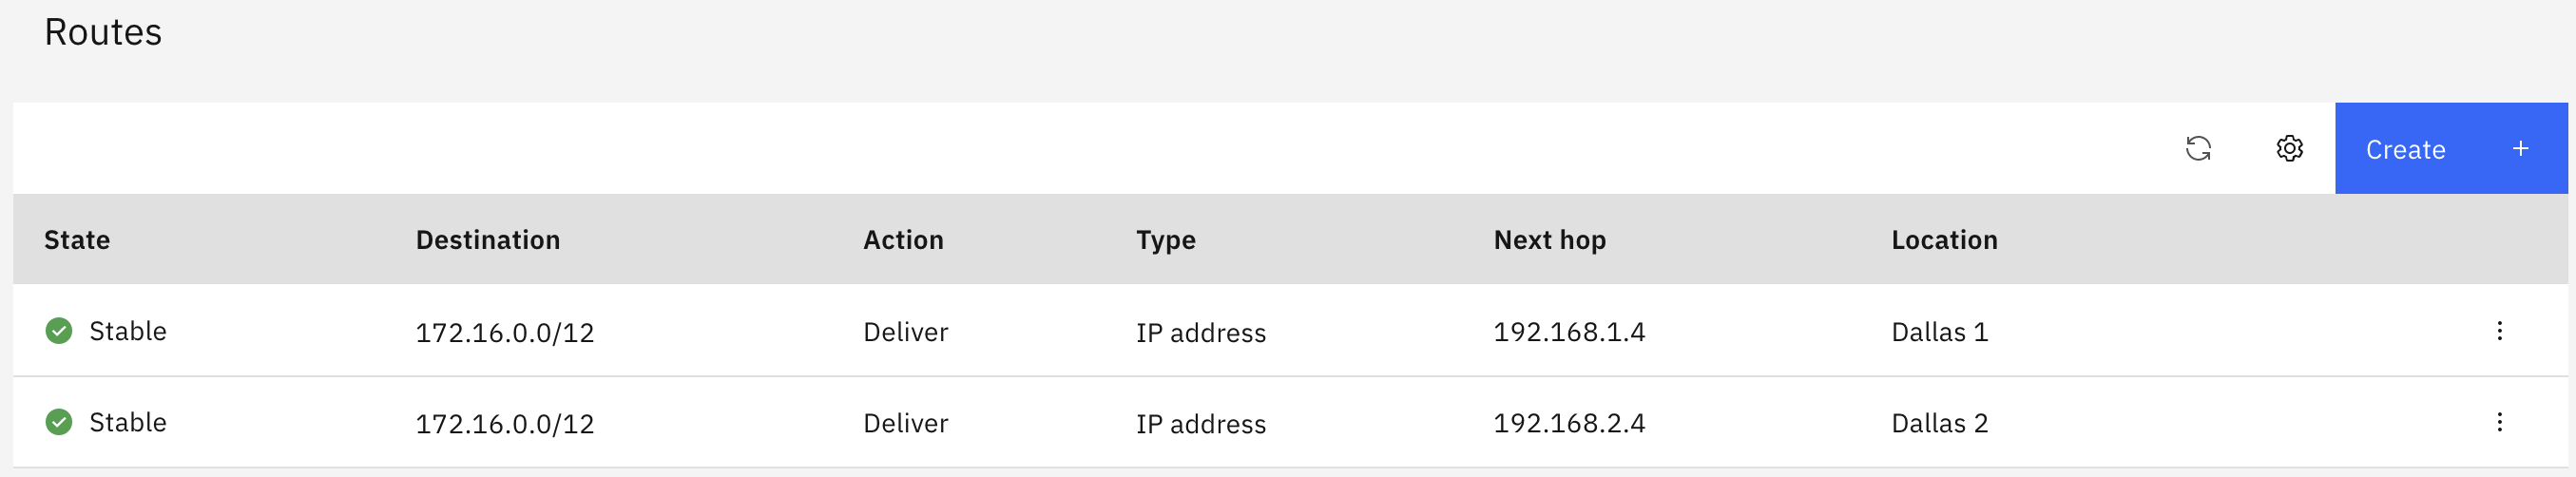Click the Action column header

pyautogui.click(x=903, y=240)
